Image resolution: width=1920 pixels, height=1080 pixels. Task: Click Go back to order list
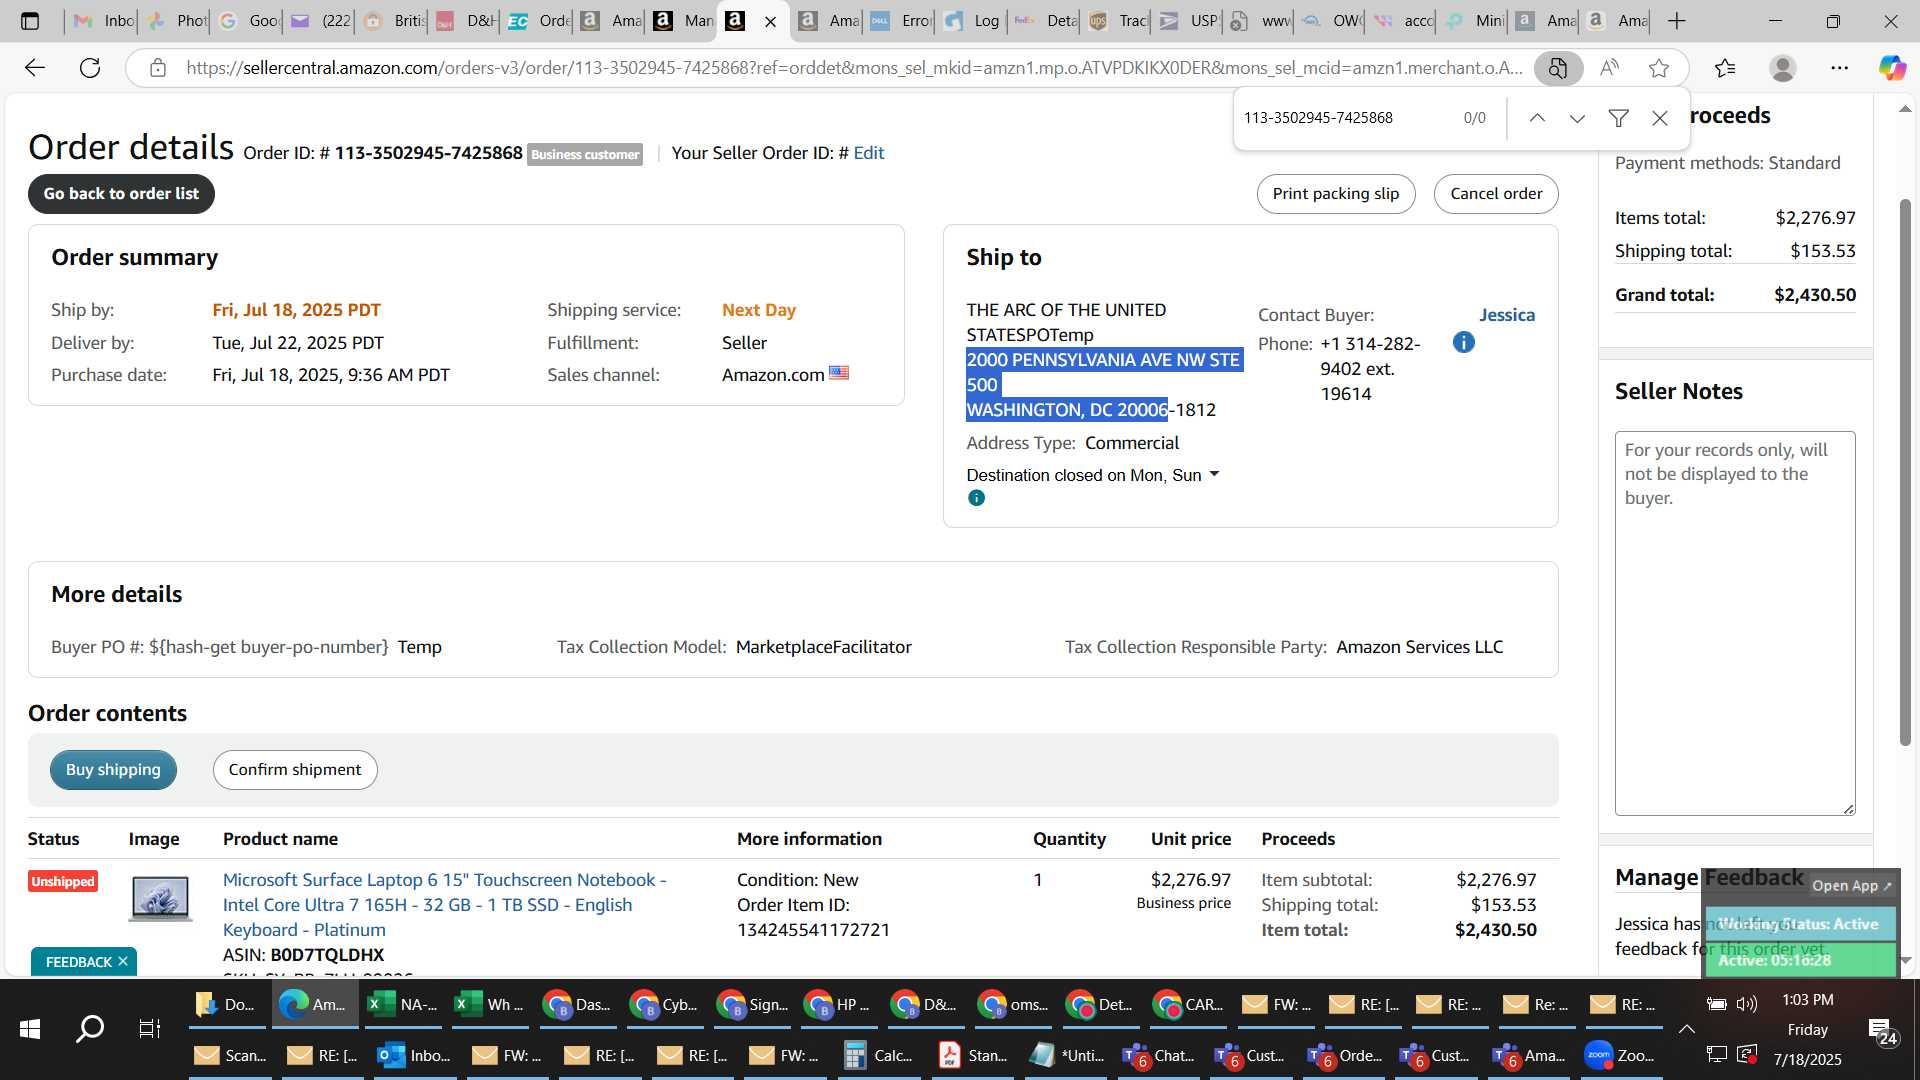tap(121, 194)
